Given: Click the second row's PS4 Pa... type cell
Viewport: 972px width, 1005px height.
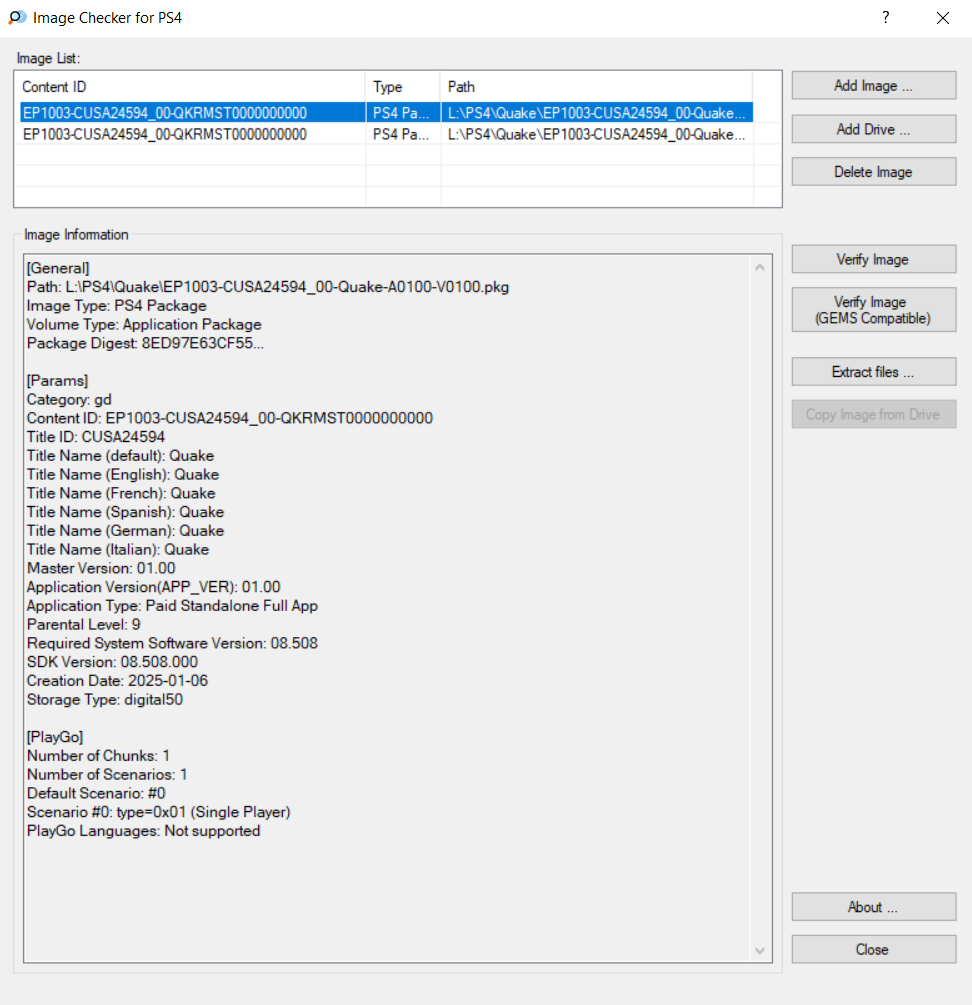Looking at the screenshot, I should point(401,135).
